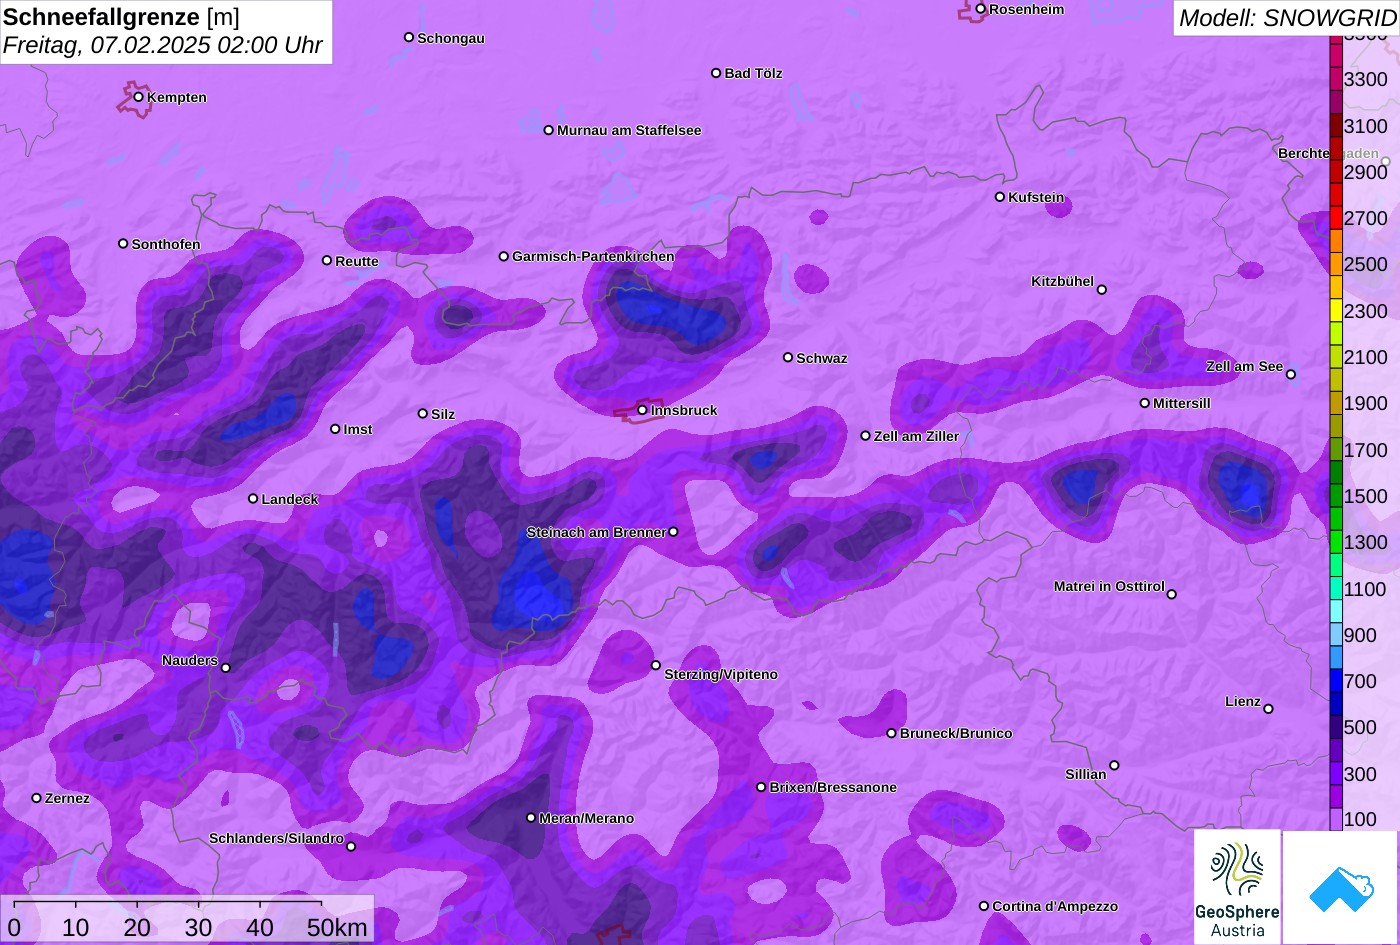1400x945 pixels.
Task: Click the Zell am Ziller label
Action: (916, 437)
